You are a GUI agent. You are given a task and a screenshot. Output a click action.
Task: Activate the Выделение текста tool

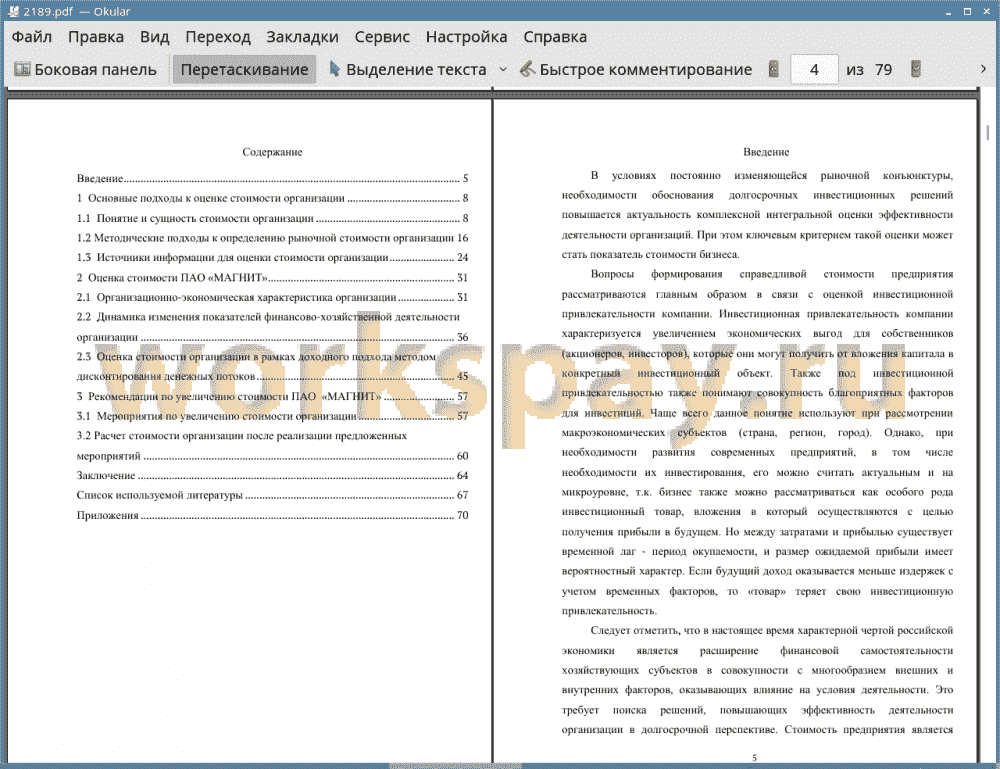[408, 70]
